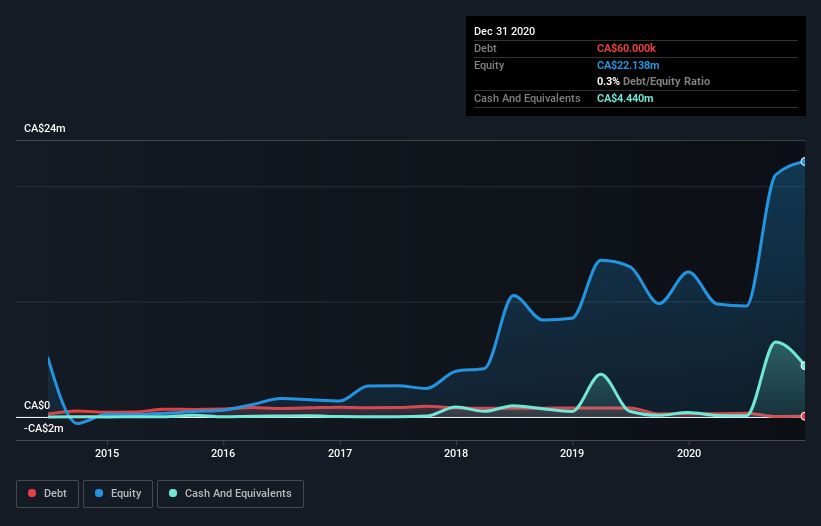Click the -CA$2m y-axis label
Viewport: 821px width, 526px height.
[x=43, y=429]
